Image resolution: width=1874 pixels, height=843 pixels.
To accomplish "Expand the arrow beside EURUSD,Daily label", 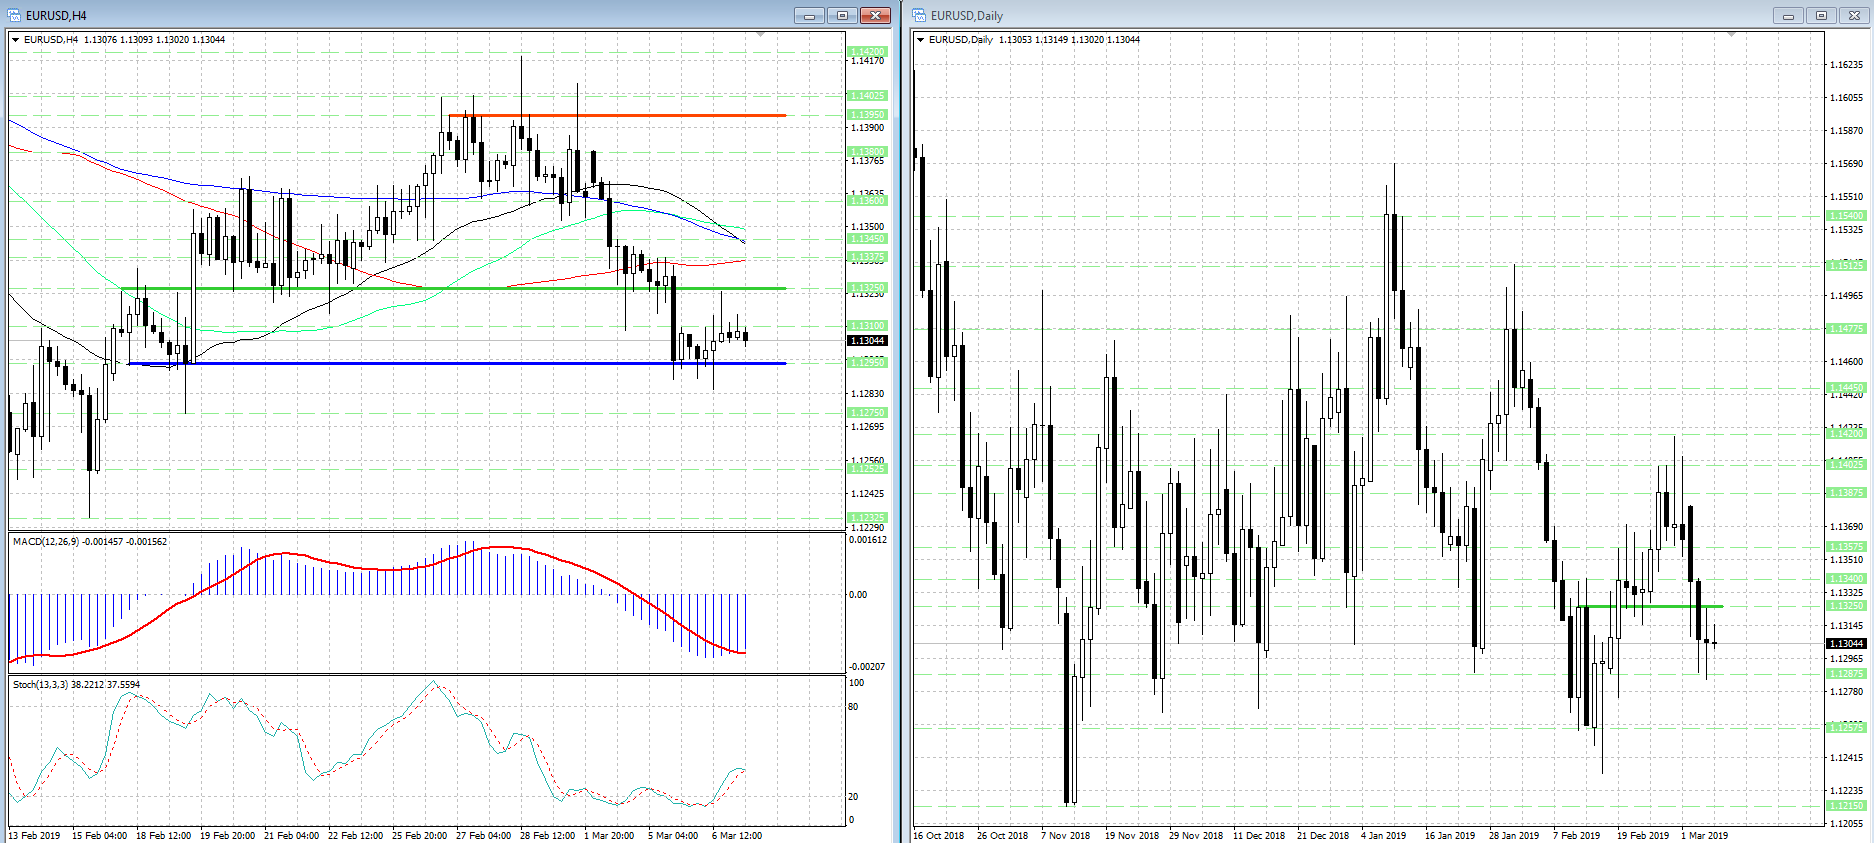I will click(920, 40).
